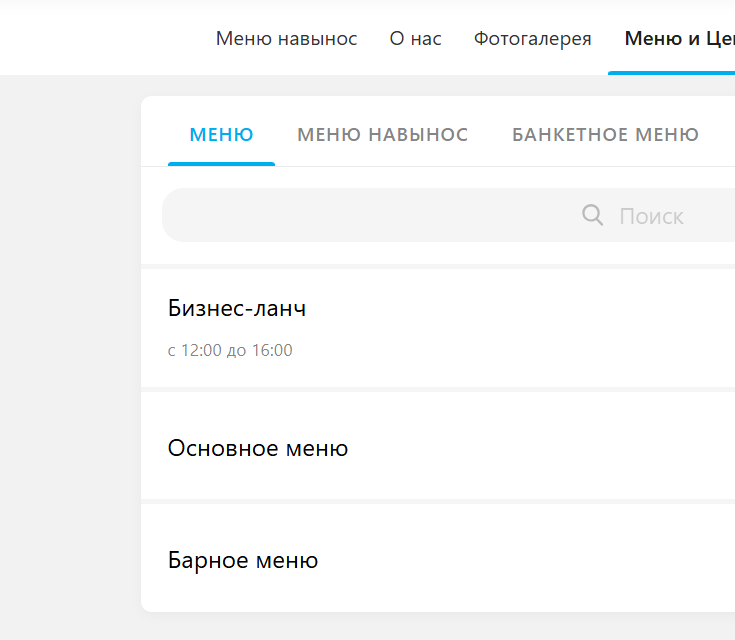The image size is (735, 640).
Task: Click the Барное меню heading text
Action: 243,560
